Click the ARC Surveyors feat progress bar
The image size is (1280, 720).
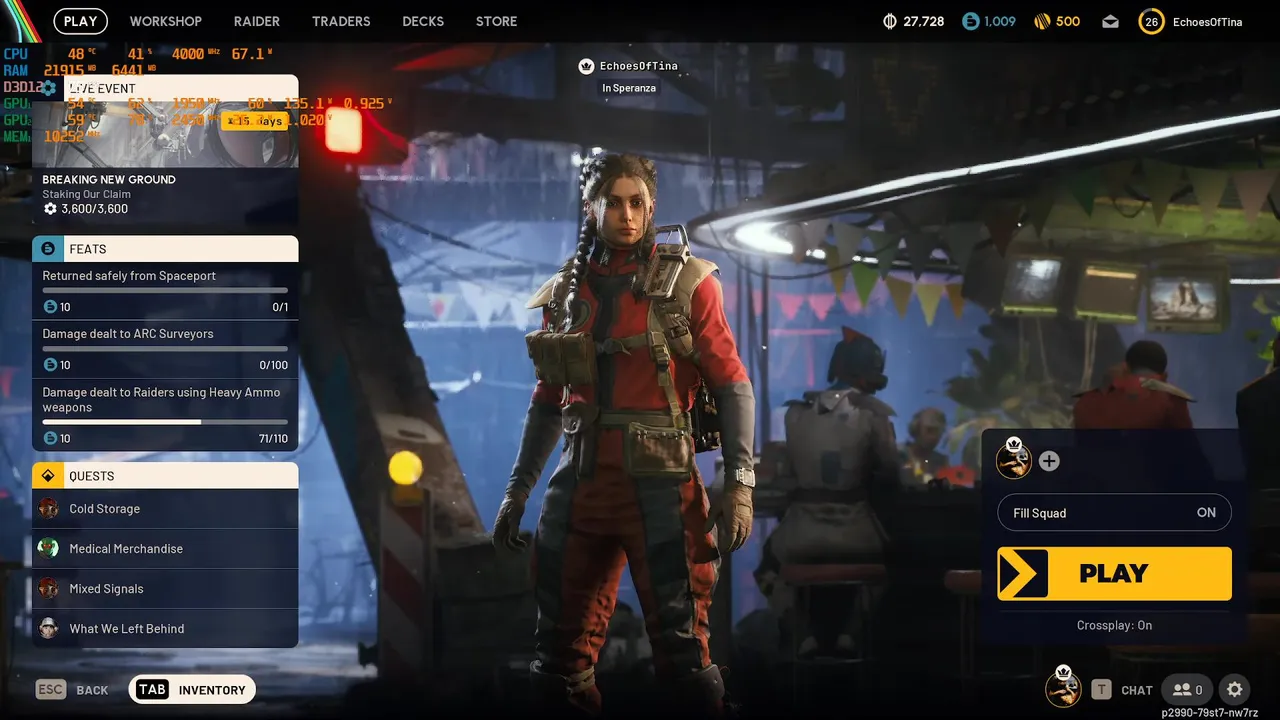pyautogui.click(x=165, y=349)
